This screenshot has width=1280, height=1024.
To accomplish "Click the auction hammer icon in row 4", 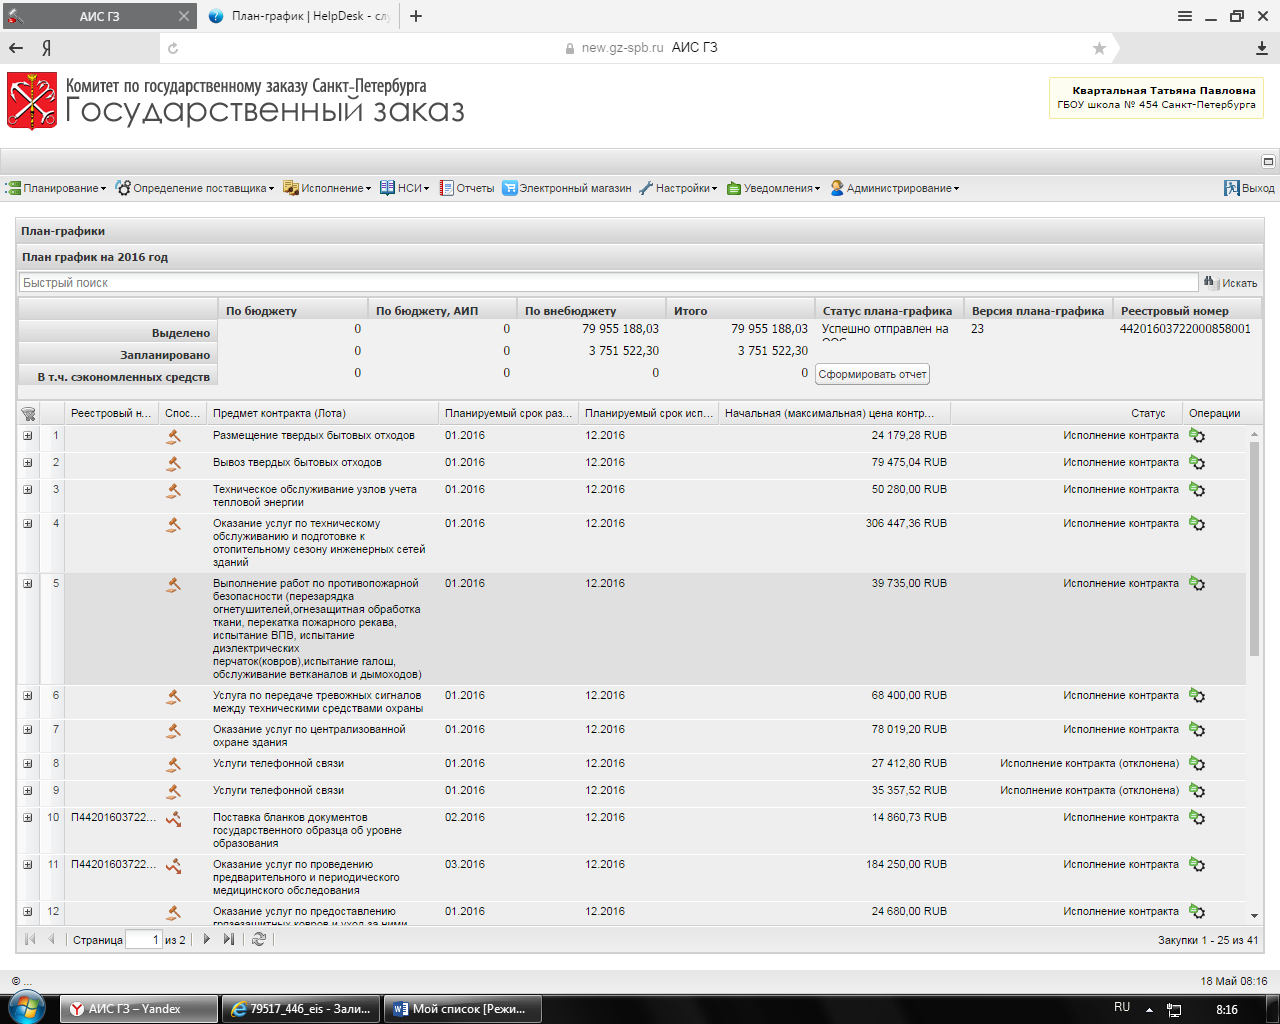I will 174,524.
